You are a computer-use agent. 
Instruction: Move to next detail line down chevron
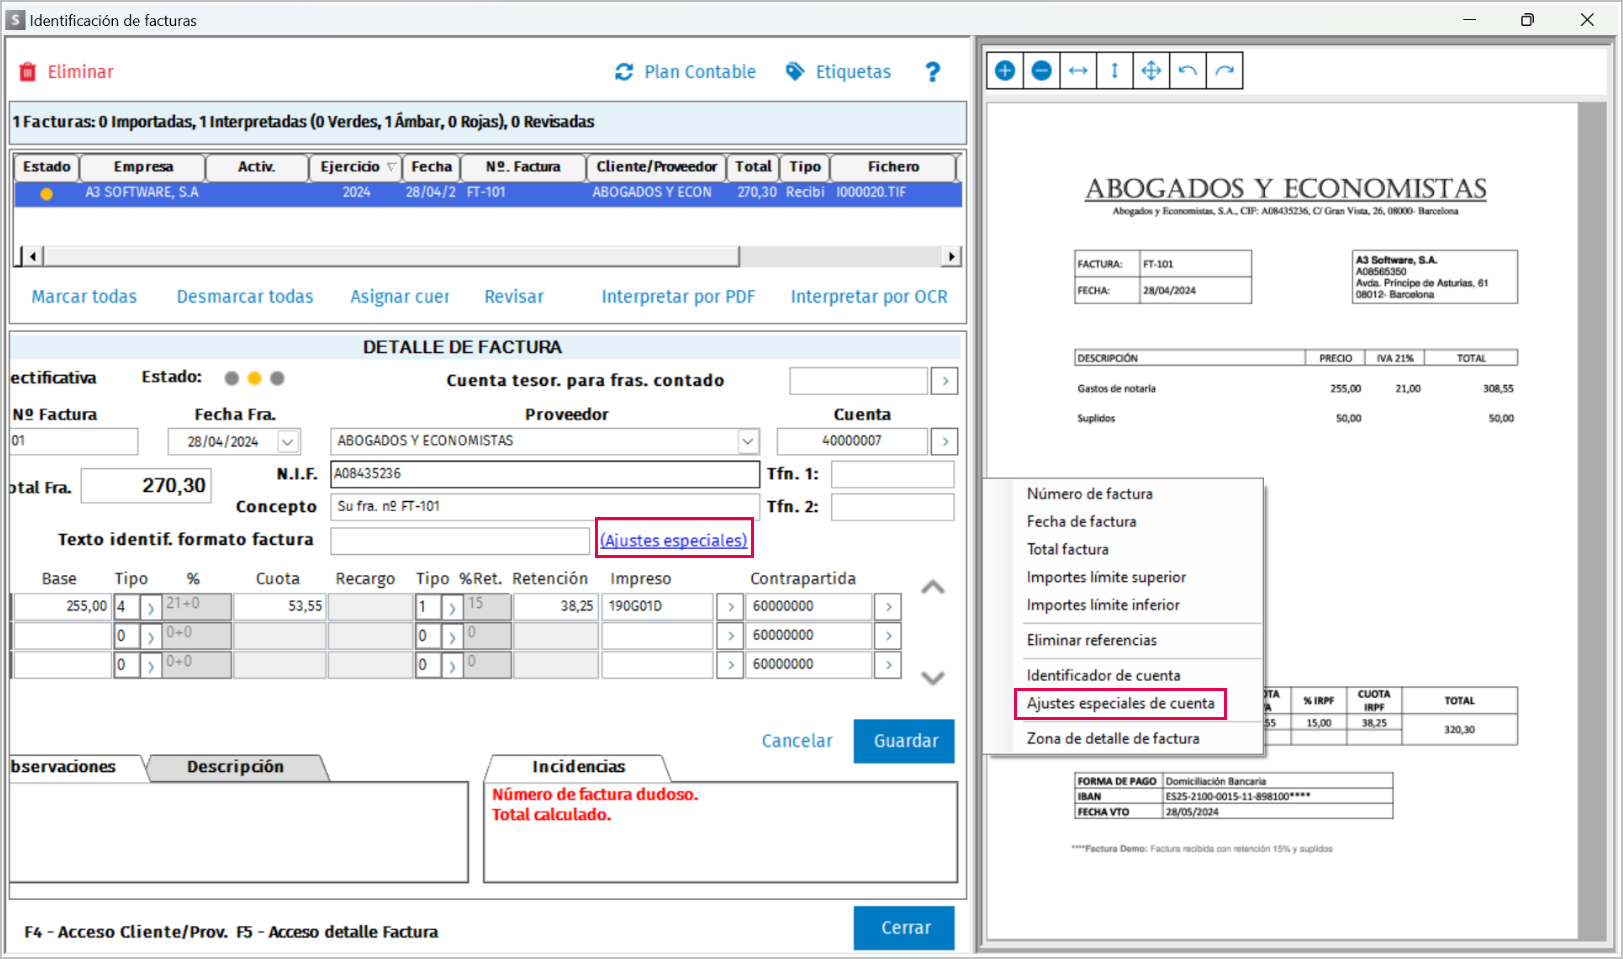[932, 678]
